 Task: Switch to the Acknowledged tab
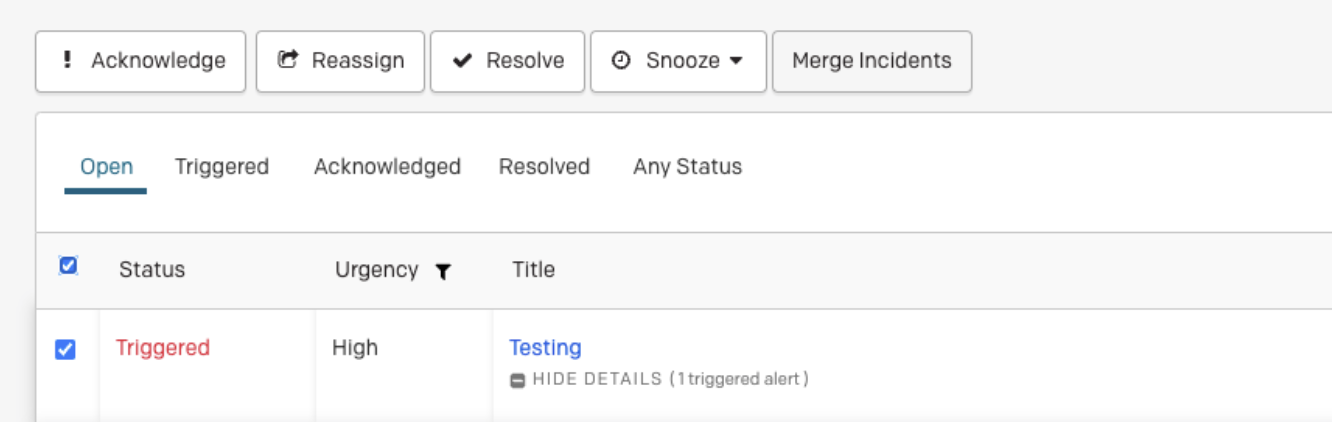[387, 167]
